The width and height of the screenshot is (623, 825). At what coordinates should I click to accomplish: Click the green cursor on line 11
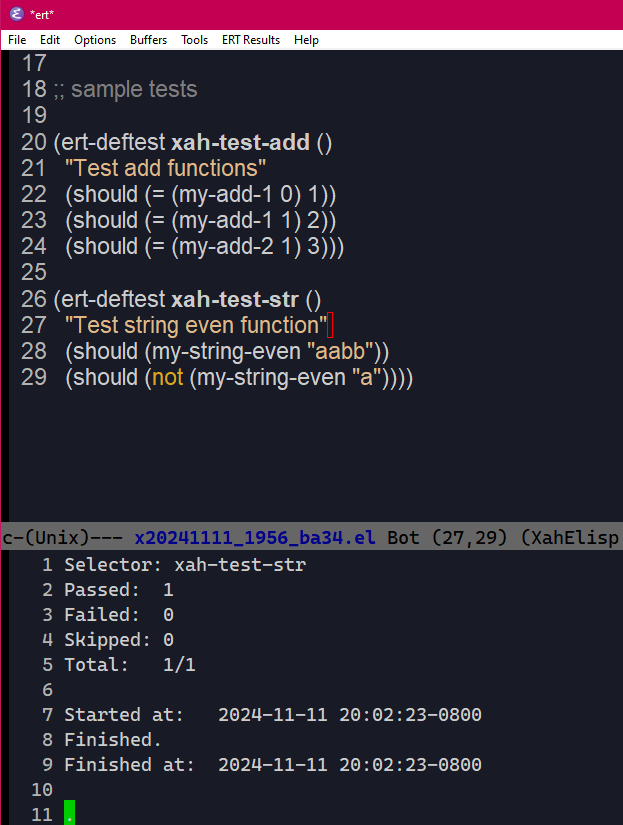coord(68,813)
